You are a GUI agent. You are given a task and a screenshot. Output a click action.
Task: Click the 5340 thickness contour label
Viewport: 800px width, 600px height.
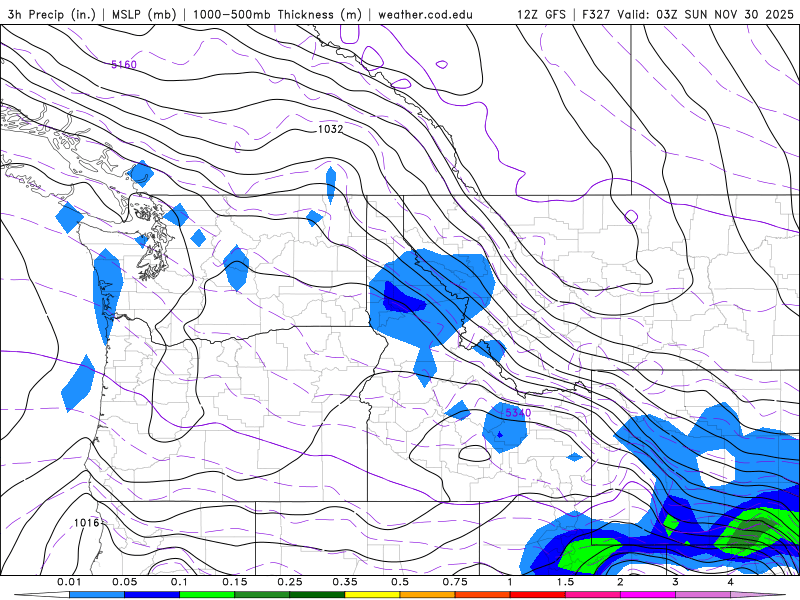point(518,412)
